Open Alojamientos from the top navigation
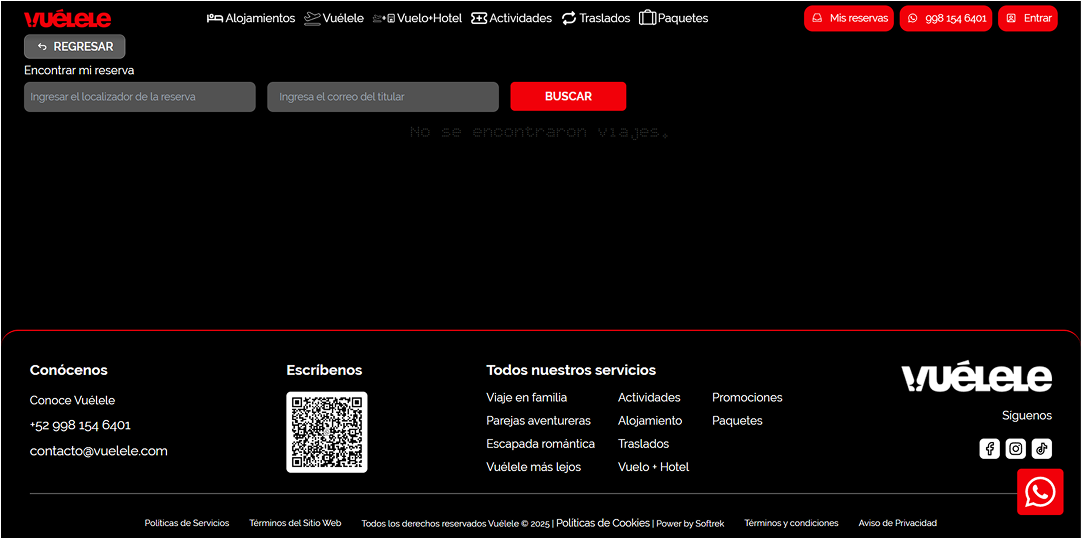This screenshot has width=1081, height=539. 251,19
